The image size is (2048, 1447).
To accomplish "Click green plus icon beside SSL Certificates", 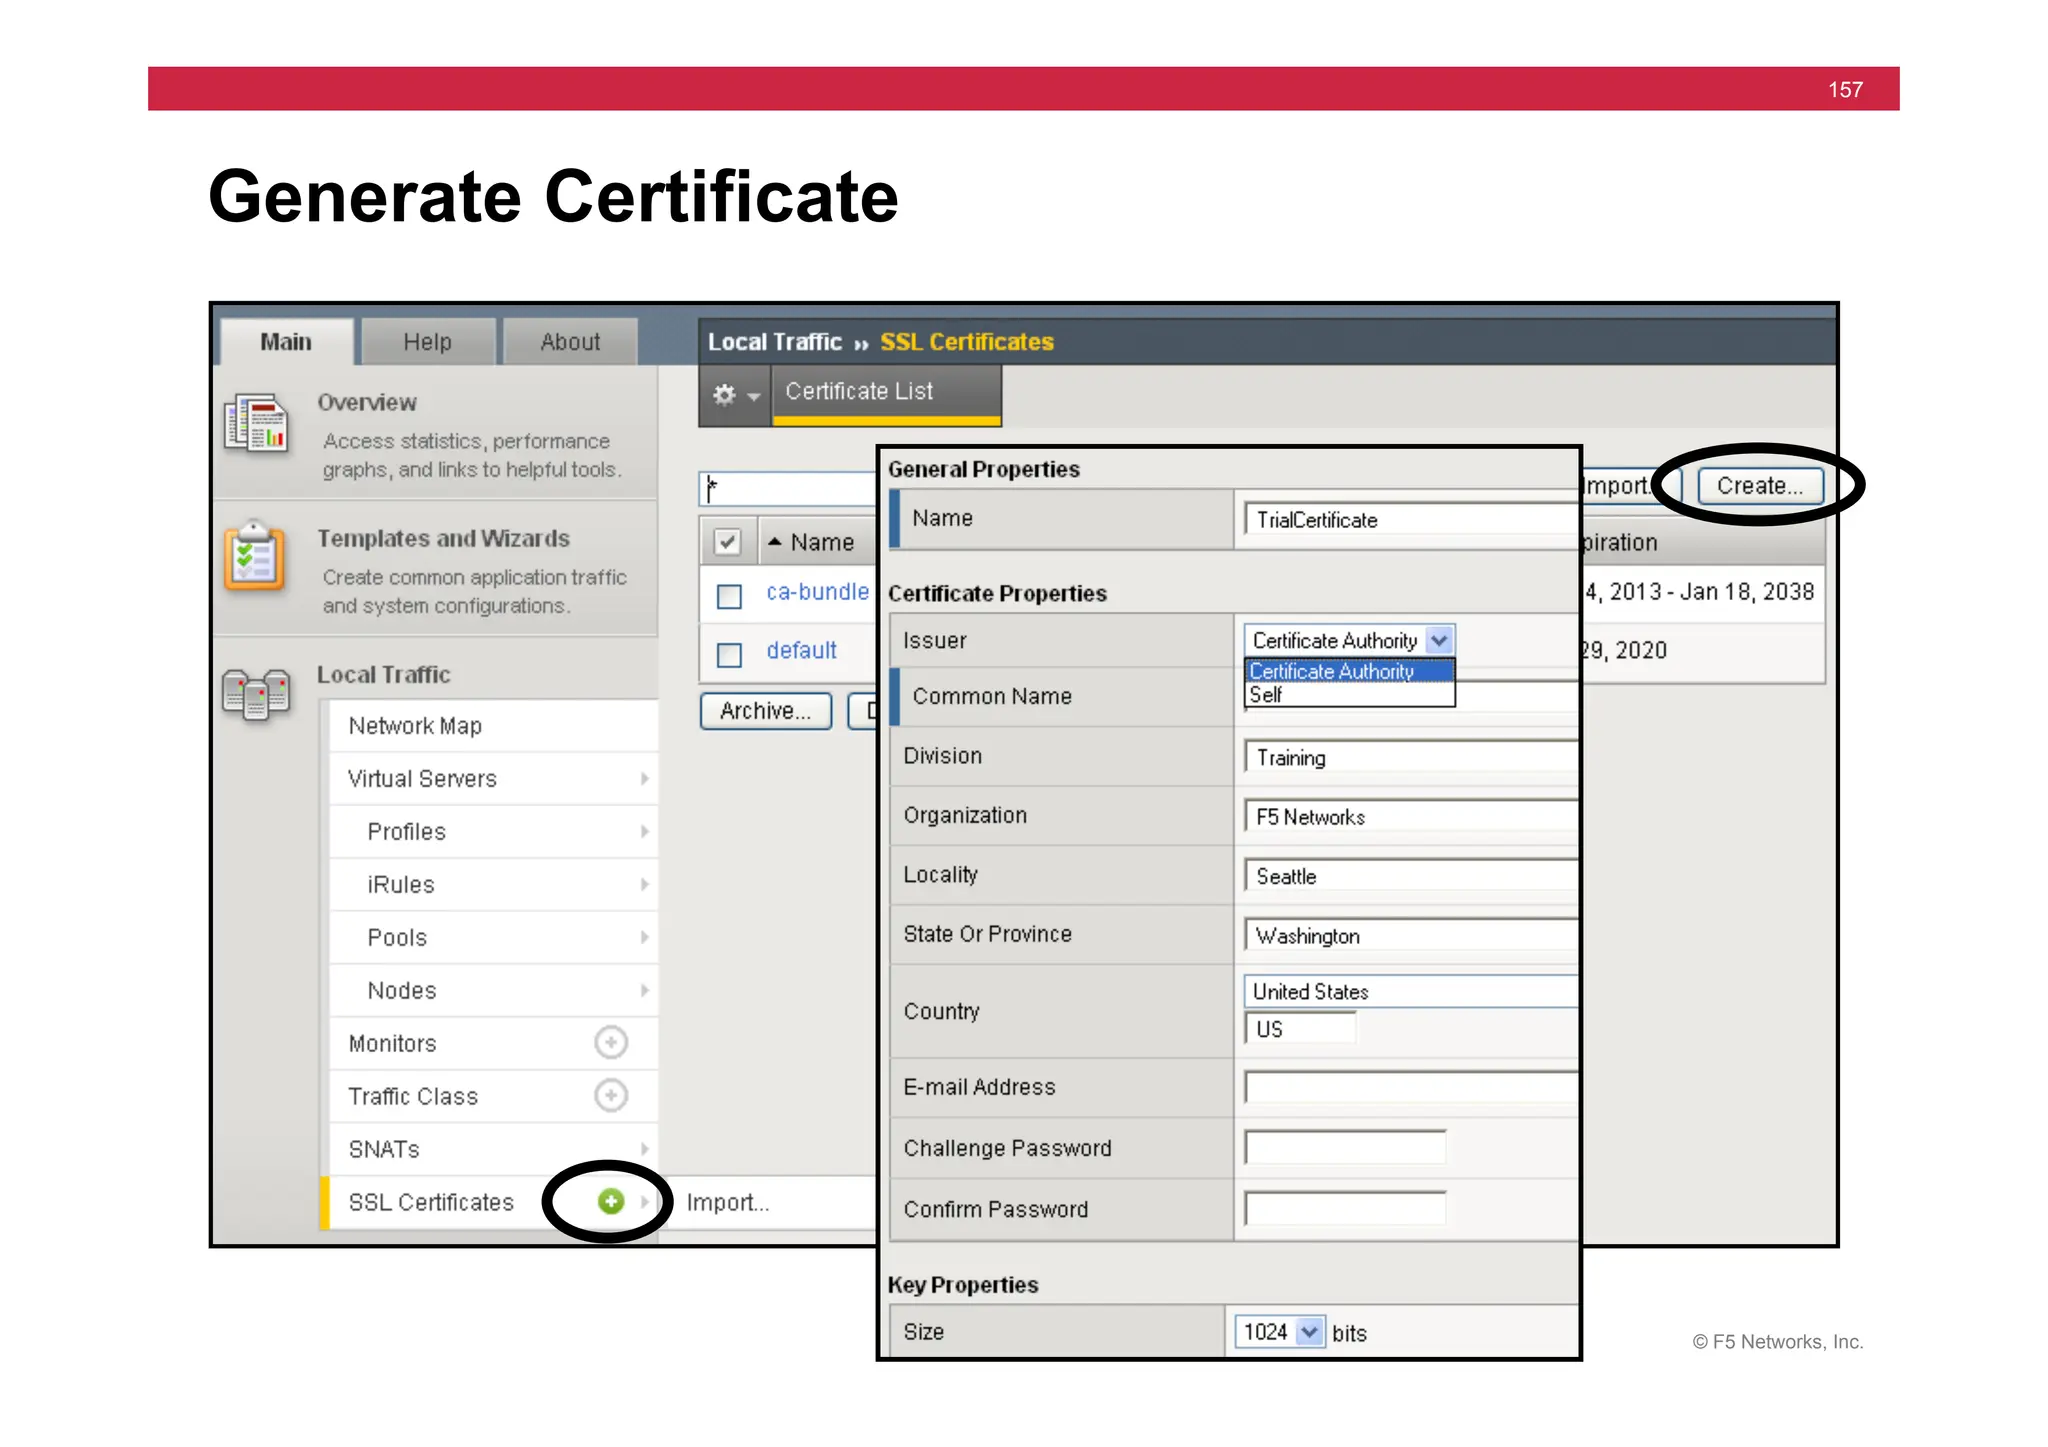I will coord(610,1201).
